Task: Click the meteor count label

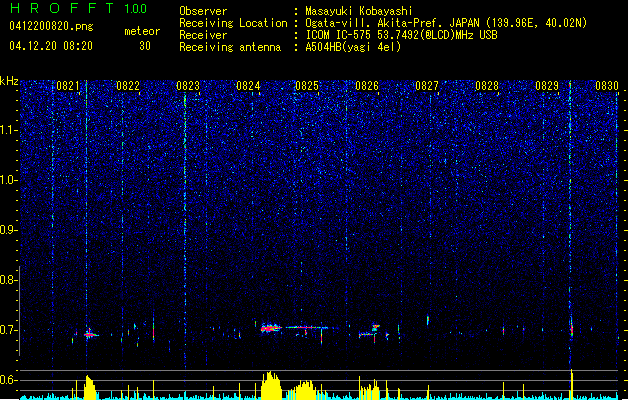Action: click(142, 31)
